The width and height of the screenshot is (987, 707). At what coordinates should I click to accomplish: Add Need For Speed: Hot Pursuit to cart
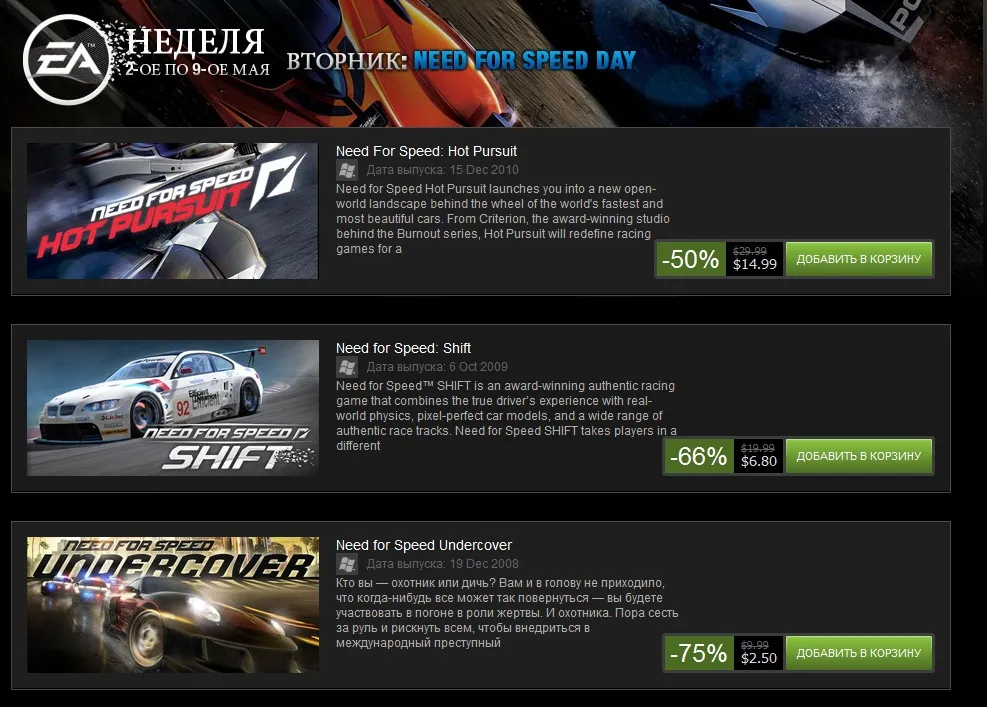[859, 259]
